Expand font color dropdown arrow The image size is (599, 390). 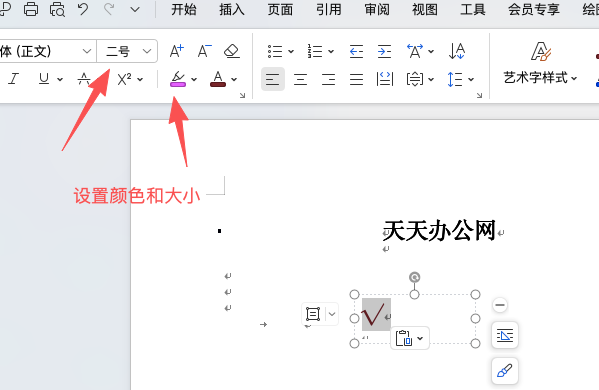point(234,79)
